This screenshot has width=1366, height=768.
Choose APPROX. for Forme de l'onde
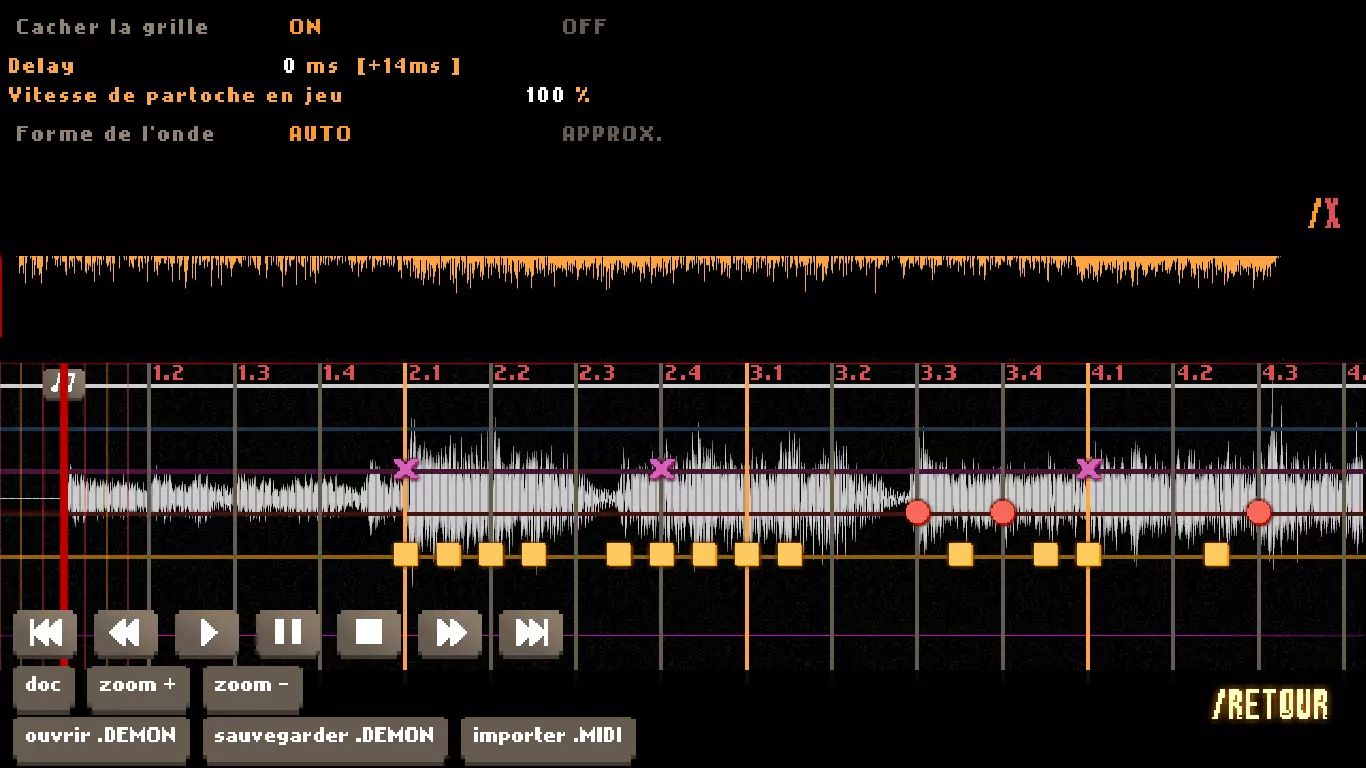coord(612,134)
